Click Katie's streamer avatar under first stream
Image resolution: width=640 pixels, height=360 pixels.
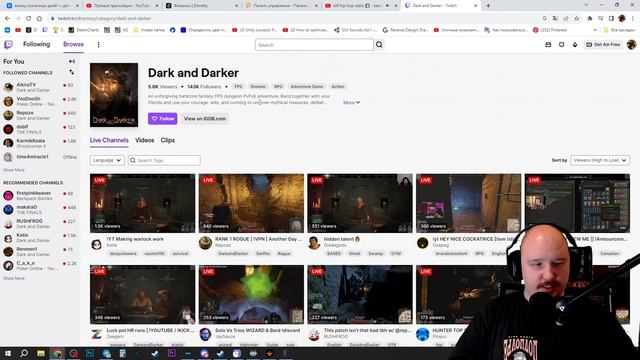[97, 244]
